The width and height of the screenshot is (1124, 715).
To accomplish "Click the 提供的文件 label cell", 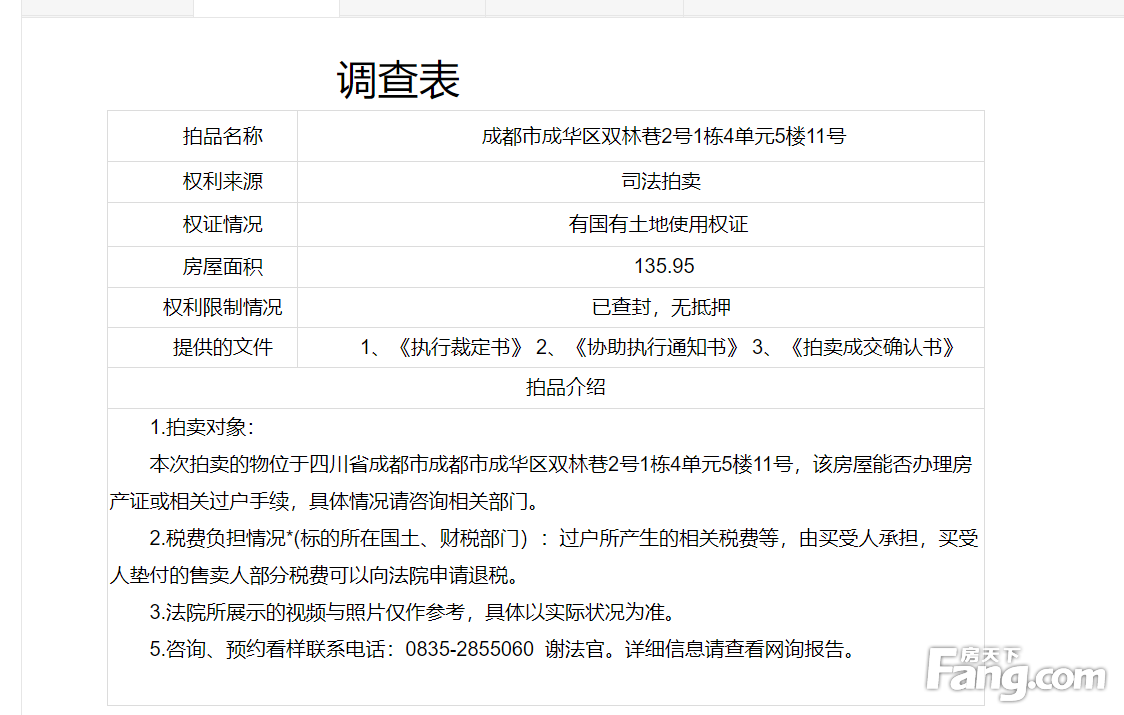I will pyautogui.click(x=222, y=348).
